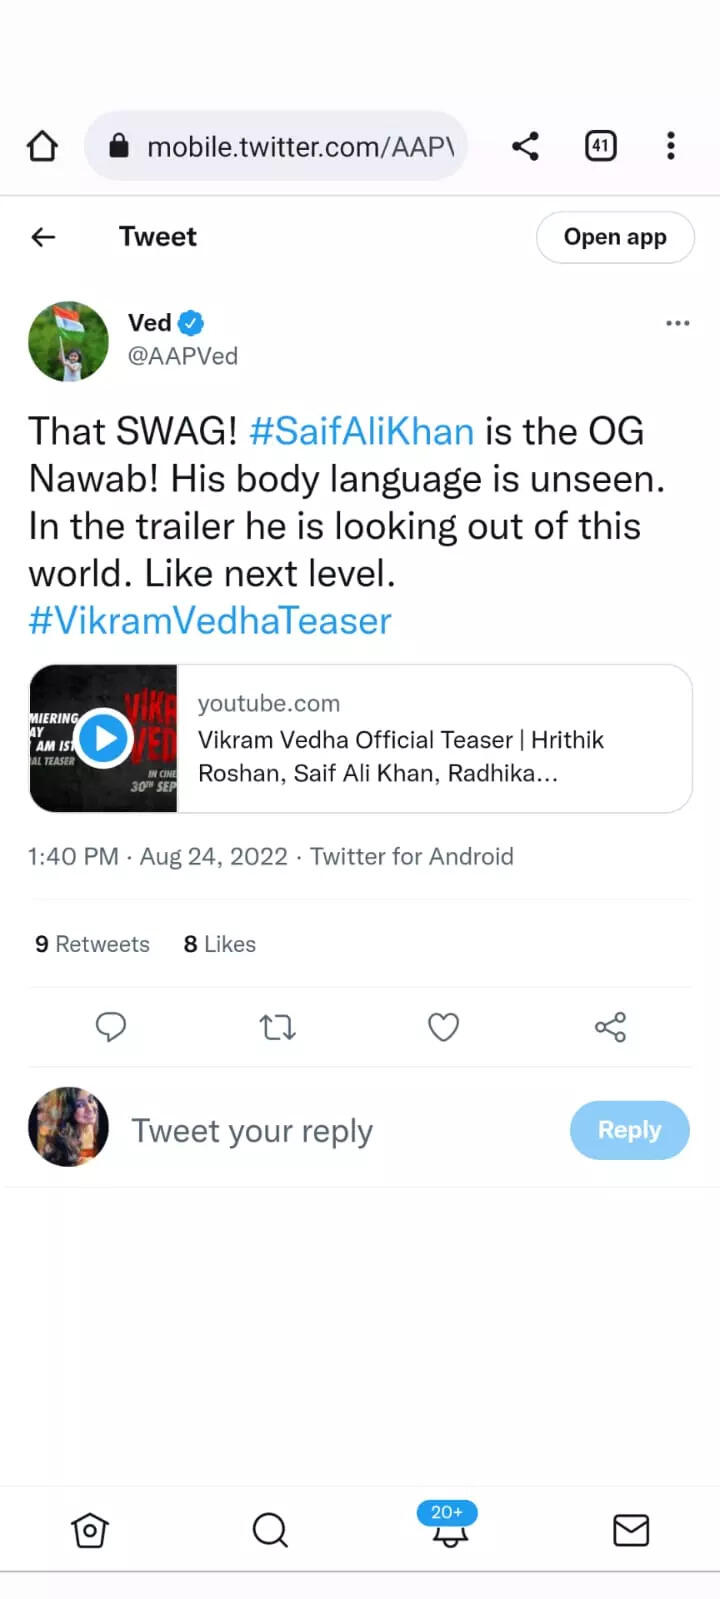The width and height of the screenshot is (720, 1599).
Task: Like the tweet with the heart icon
Action: (x=443, y=1027)
